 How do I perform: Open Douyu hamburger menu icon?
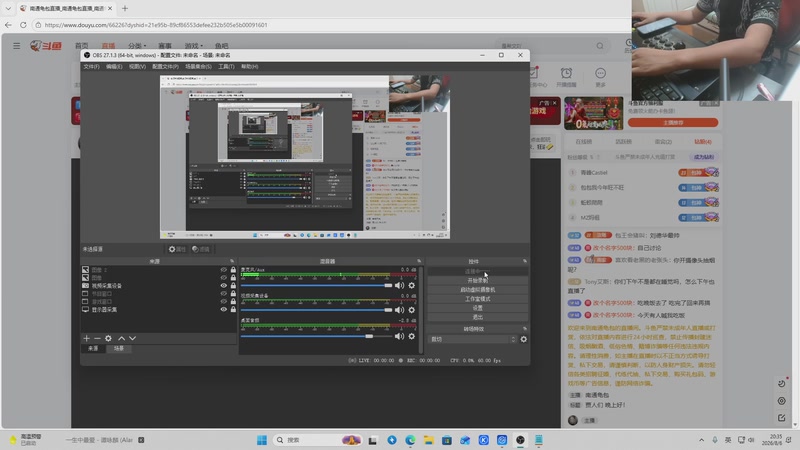[17, 46]
